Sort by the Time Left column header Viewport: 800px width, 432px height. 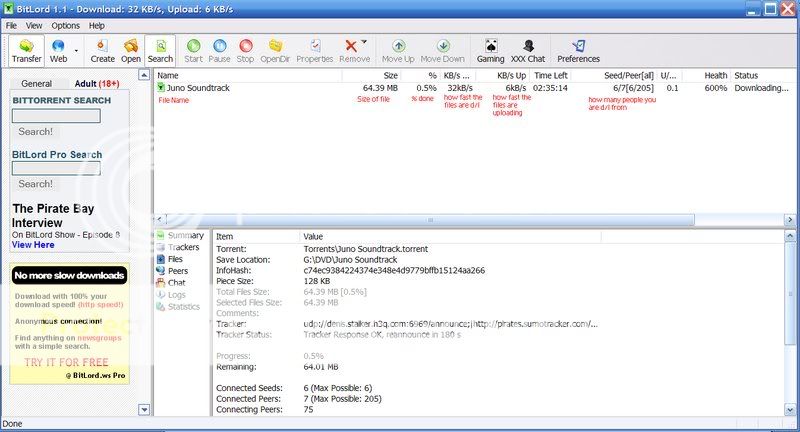click(x=551, y=75)
